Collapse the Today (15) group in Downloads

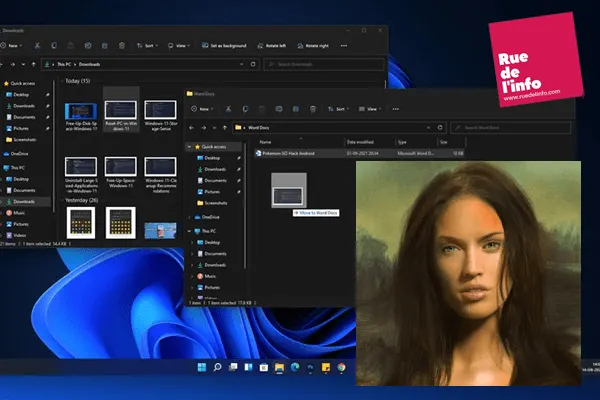pos(62,81)
